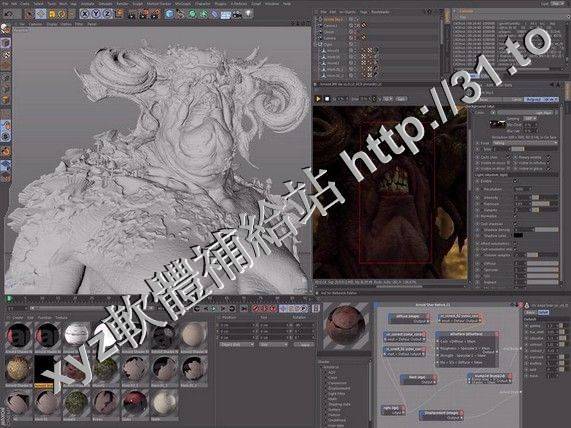Toggle the Z axis lock
The width and height of the screenshot is (571, 428).
pos(107,14)
